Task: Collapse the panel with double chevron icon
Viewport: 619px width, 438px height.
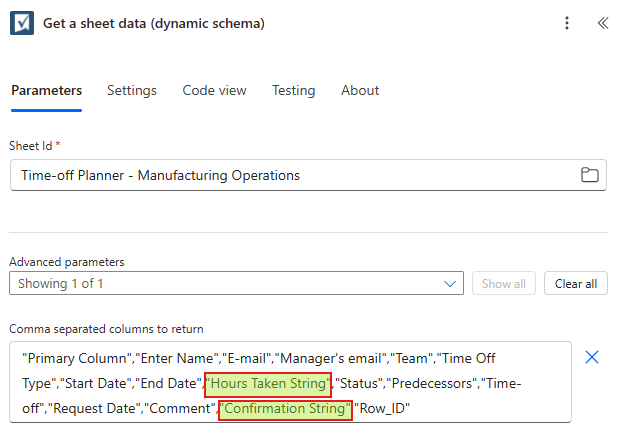Action: click(603, 23)
